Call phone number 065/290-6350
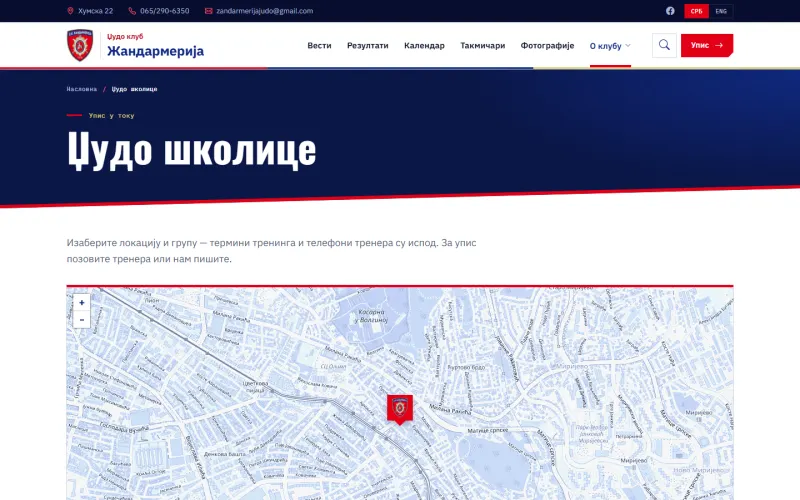Viewport: 800px width, 500px height. pyautogui.click(x=165, y=11)
